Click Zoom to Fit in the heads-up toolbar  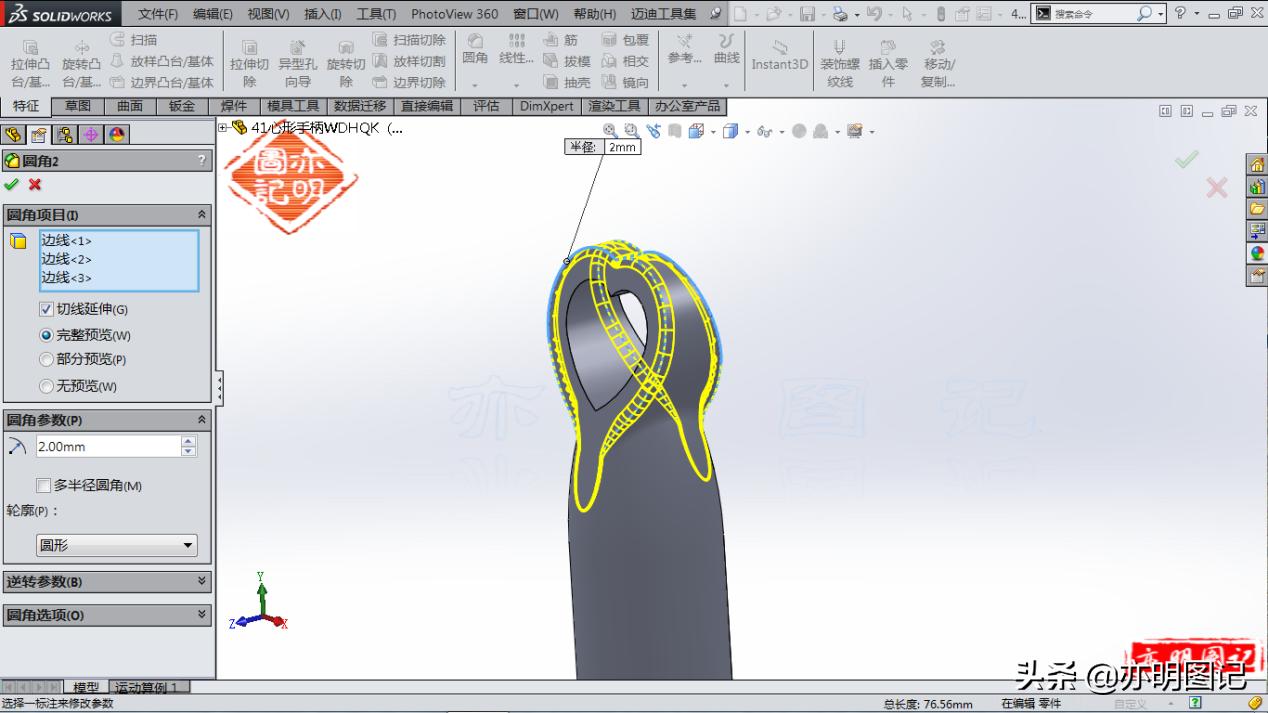click(611, 130)
